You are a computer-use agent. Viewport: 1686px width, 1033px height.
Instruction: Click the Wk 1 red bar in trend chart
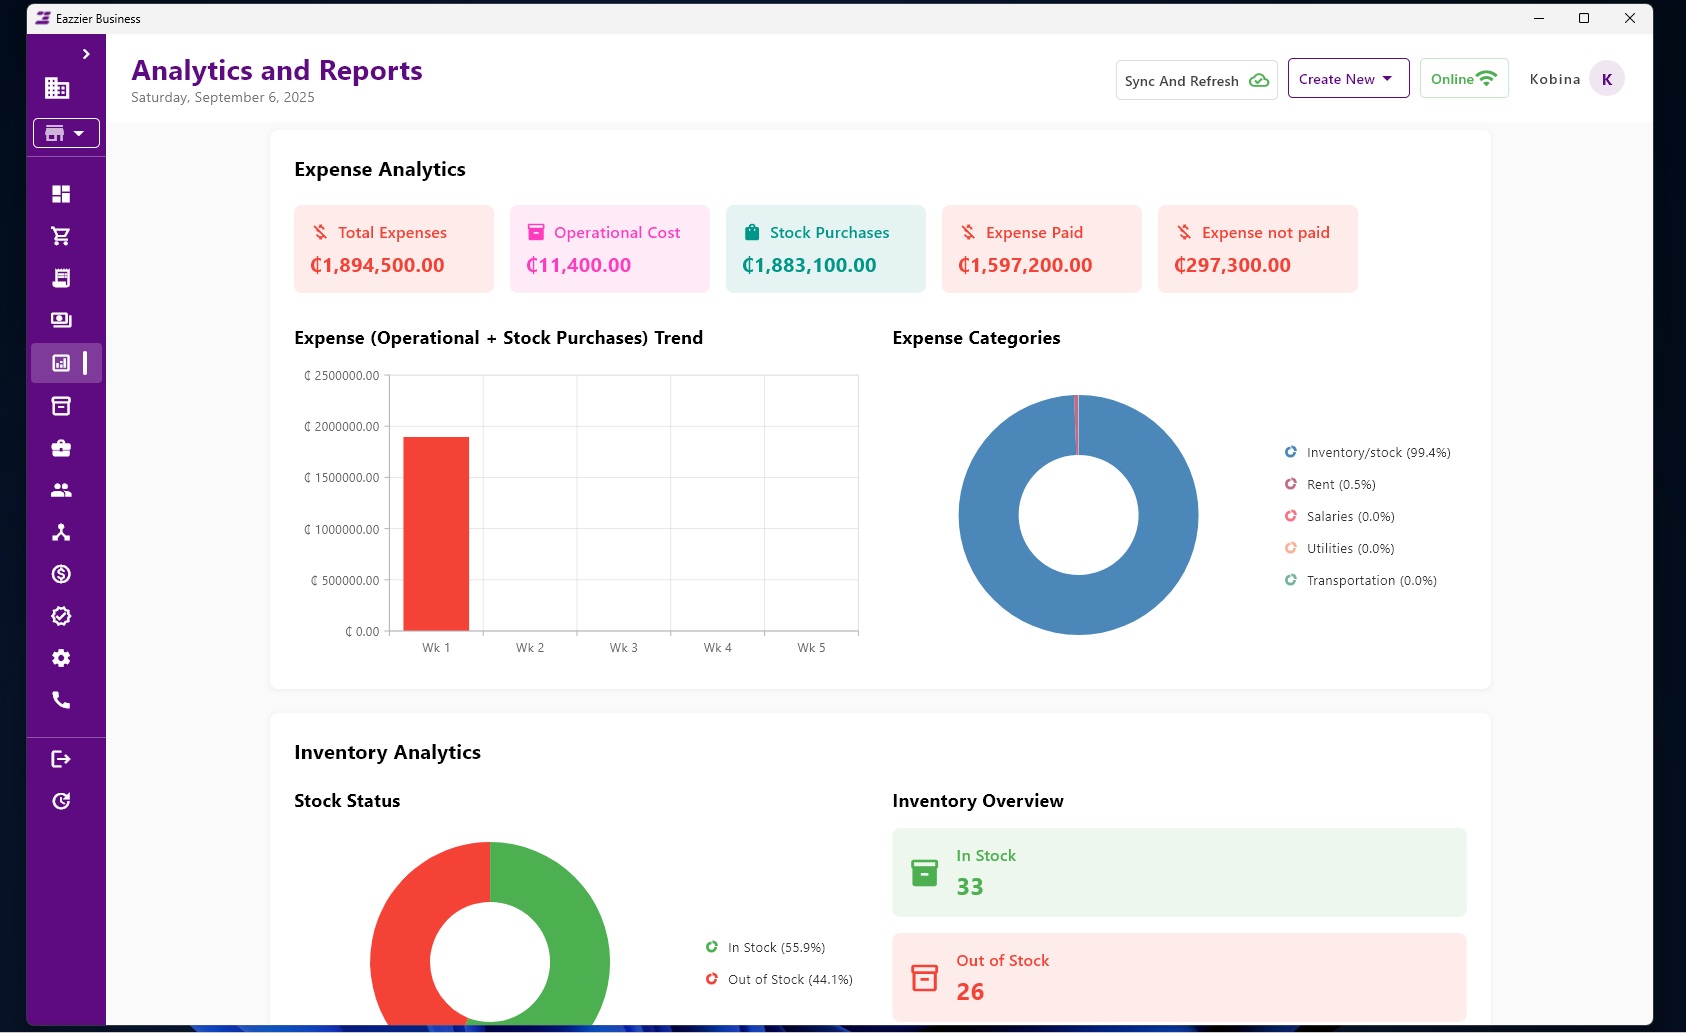(x=436, y=534)
